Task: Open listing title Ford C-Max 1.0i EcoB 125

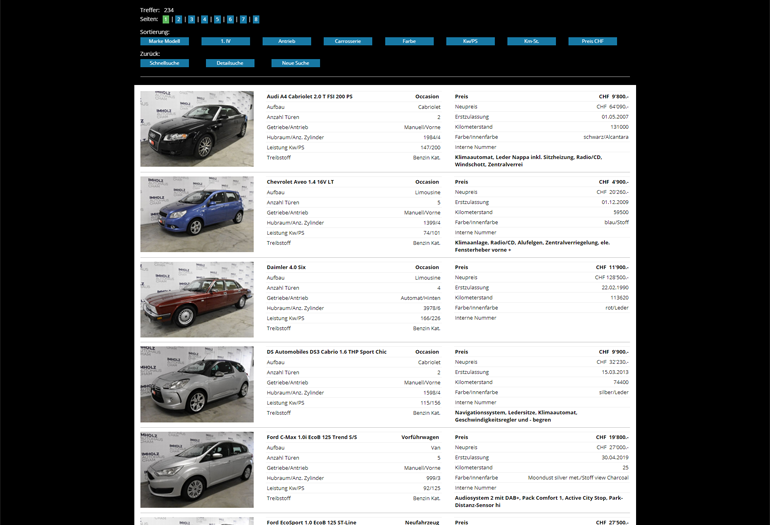Action: (x=312, y=437)
